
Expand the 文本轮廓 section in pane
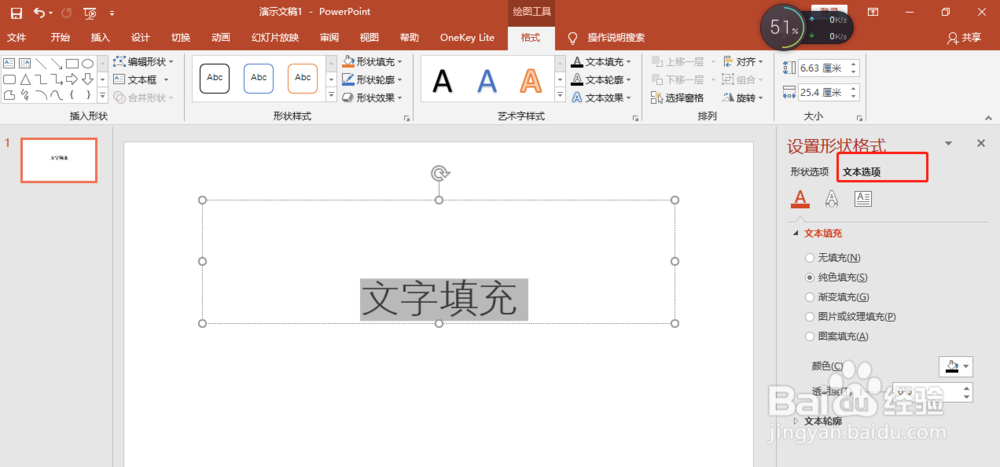pyautogui.click(x=795, y=421)
